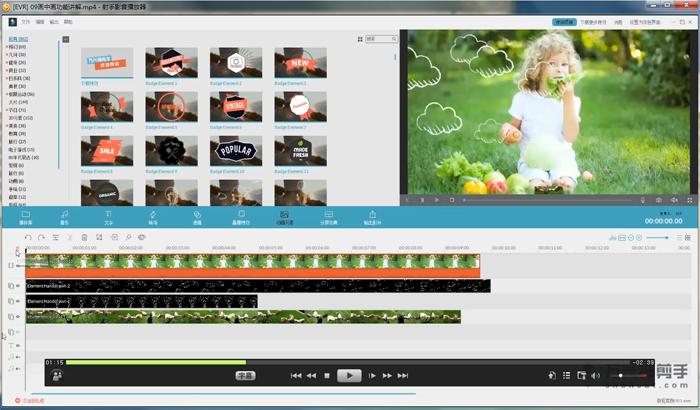Switch library to grid view icon
700x410 pixels.
pyautogui.click(x=359, y=39)
